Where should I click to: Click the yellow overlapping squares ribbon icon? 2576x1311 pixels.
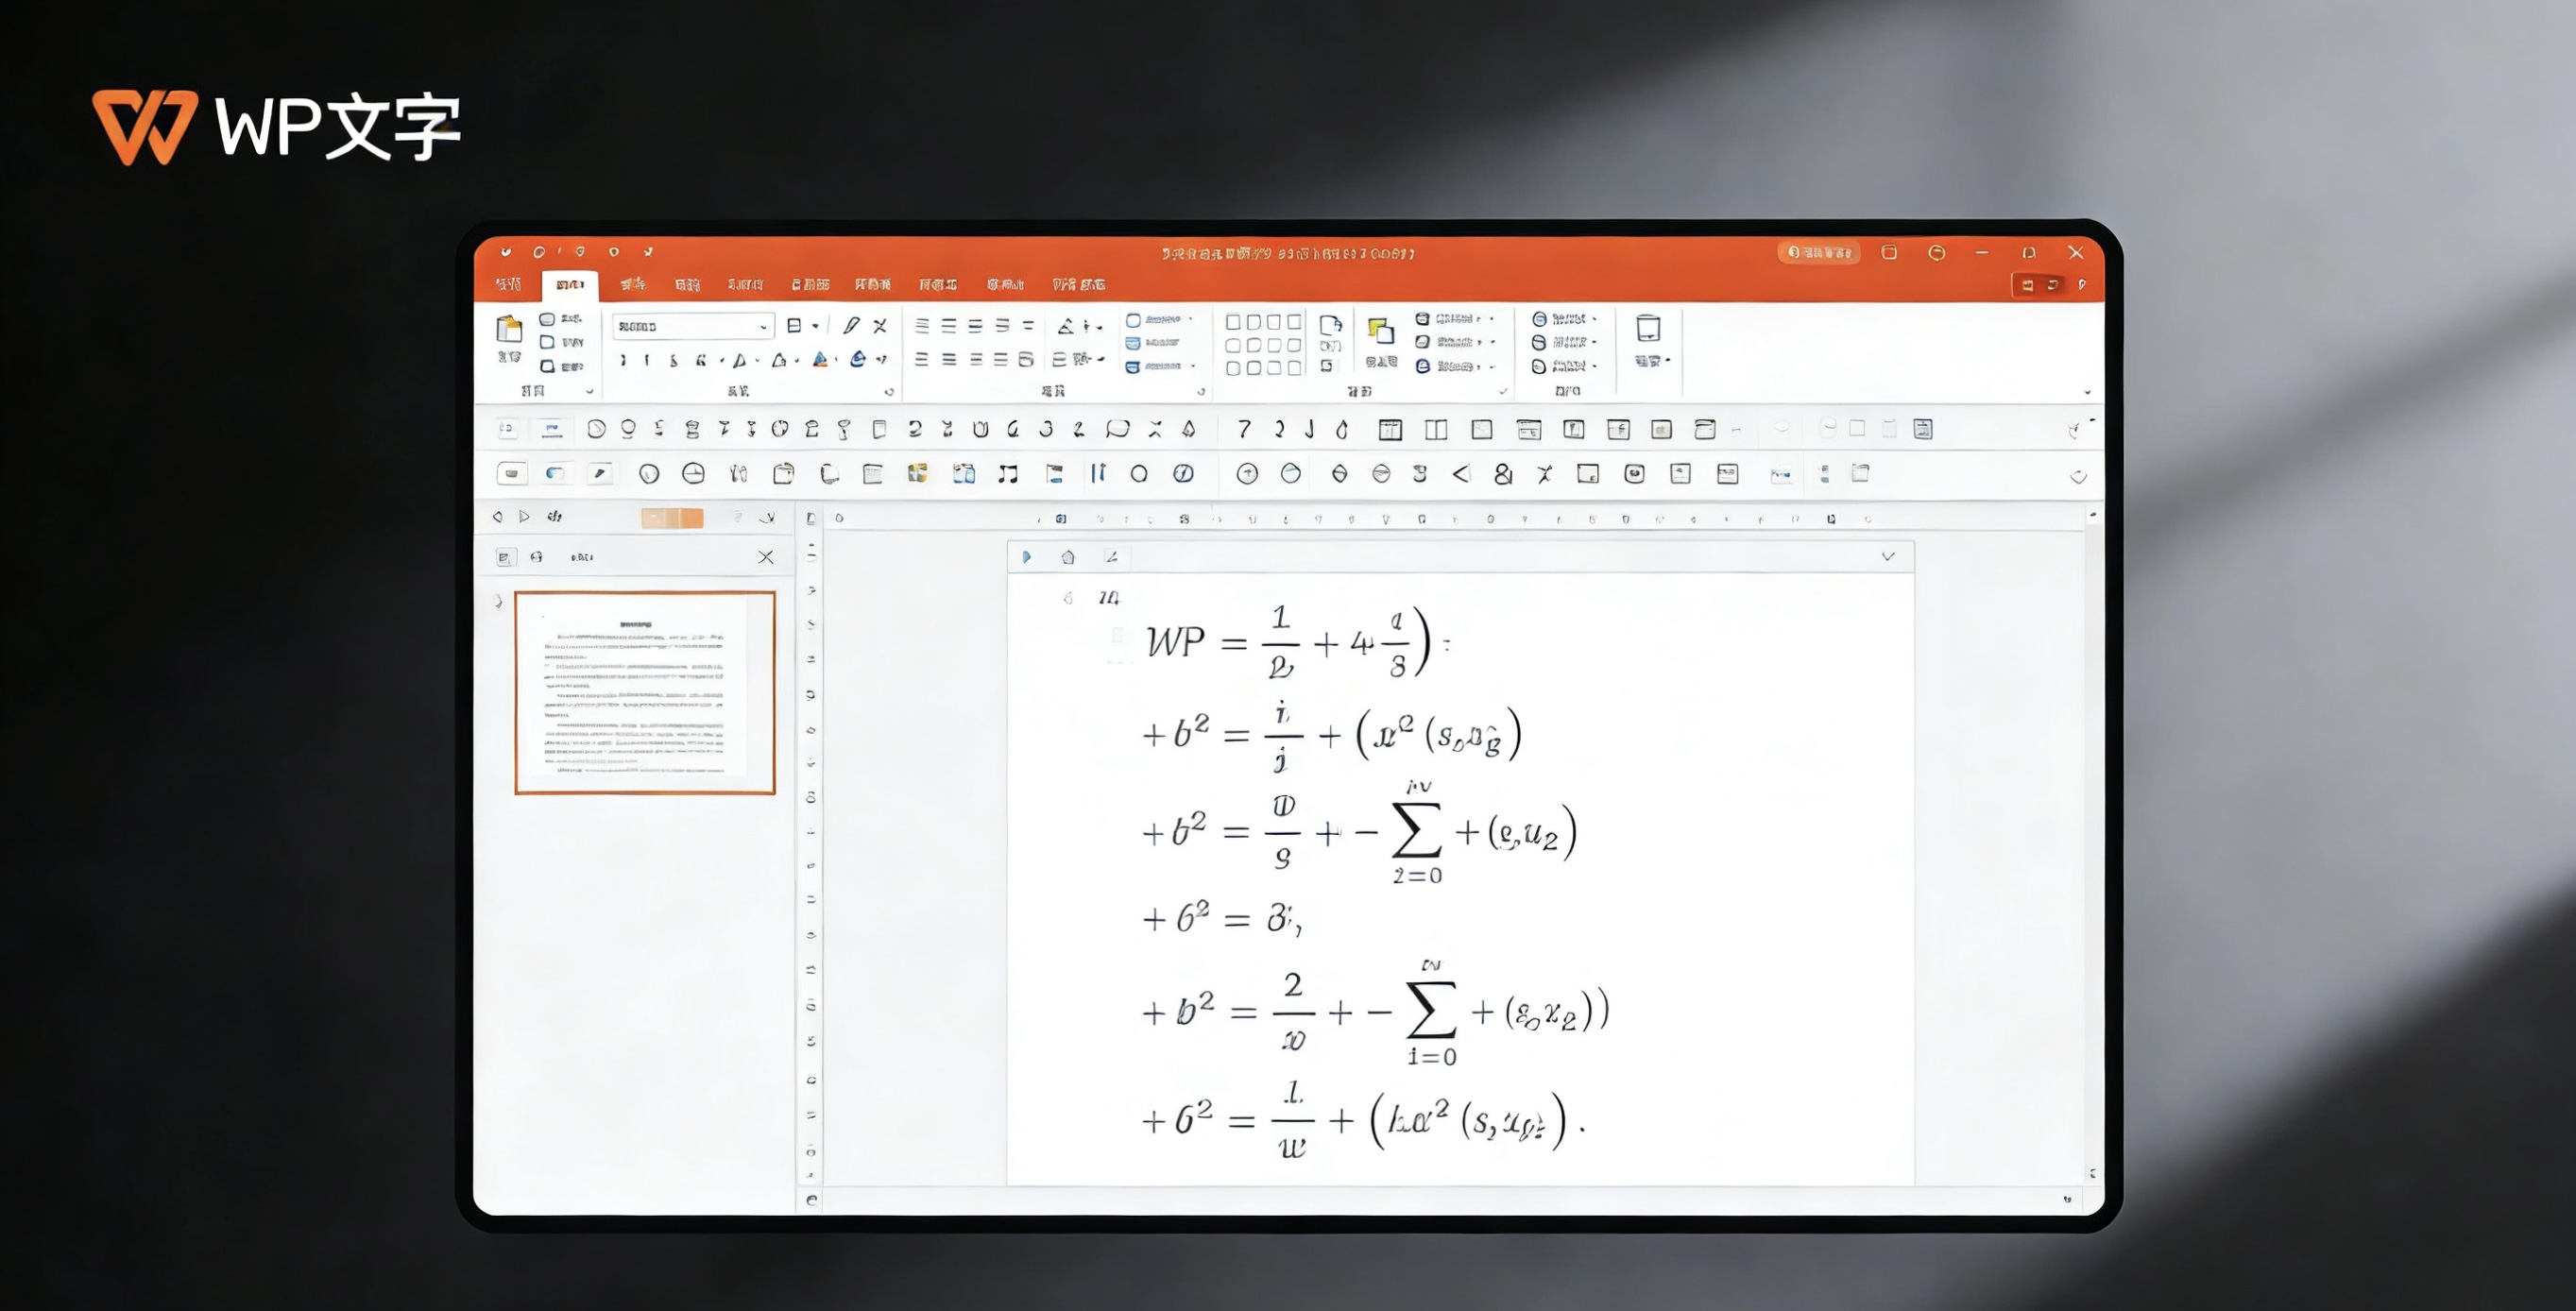pos(1381,330)
